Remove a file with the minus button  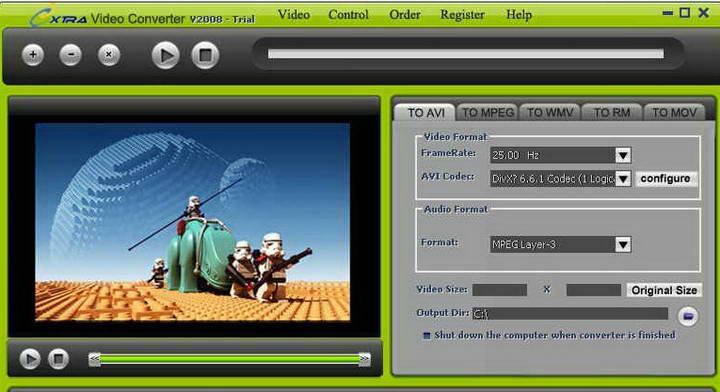(71, 55)
